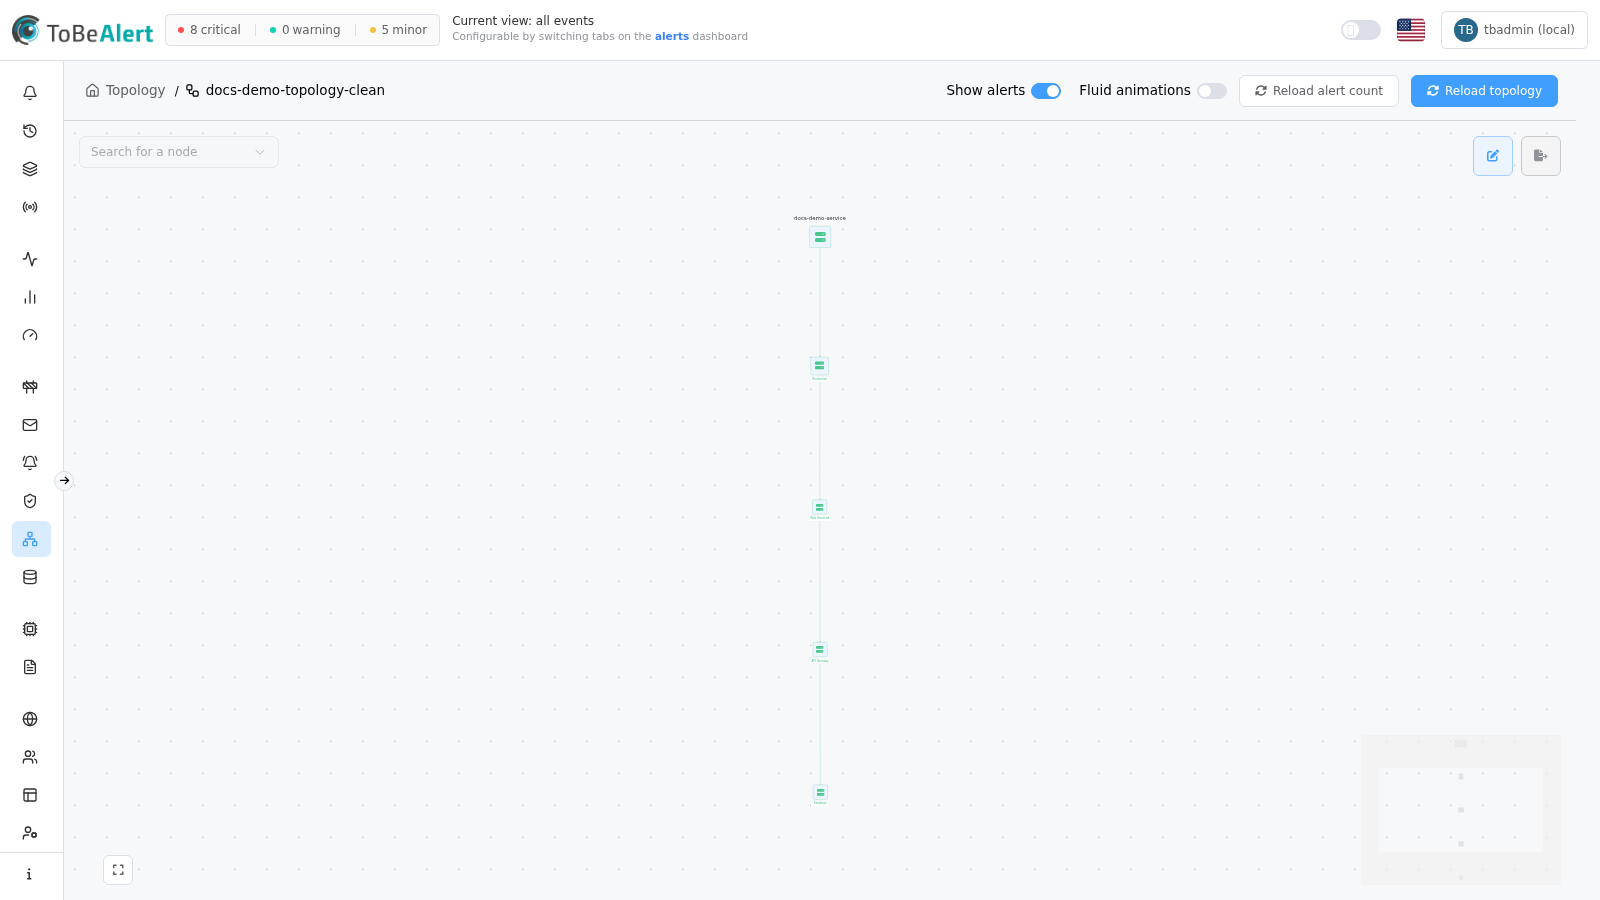
Task: Open the gauge dashboard sidebar icon
Action: [30, 335]
